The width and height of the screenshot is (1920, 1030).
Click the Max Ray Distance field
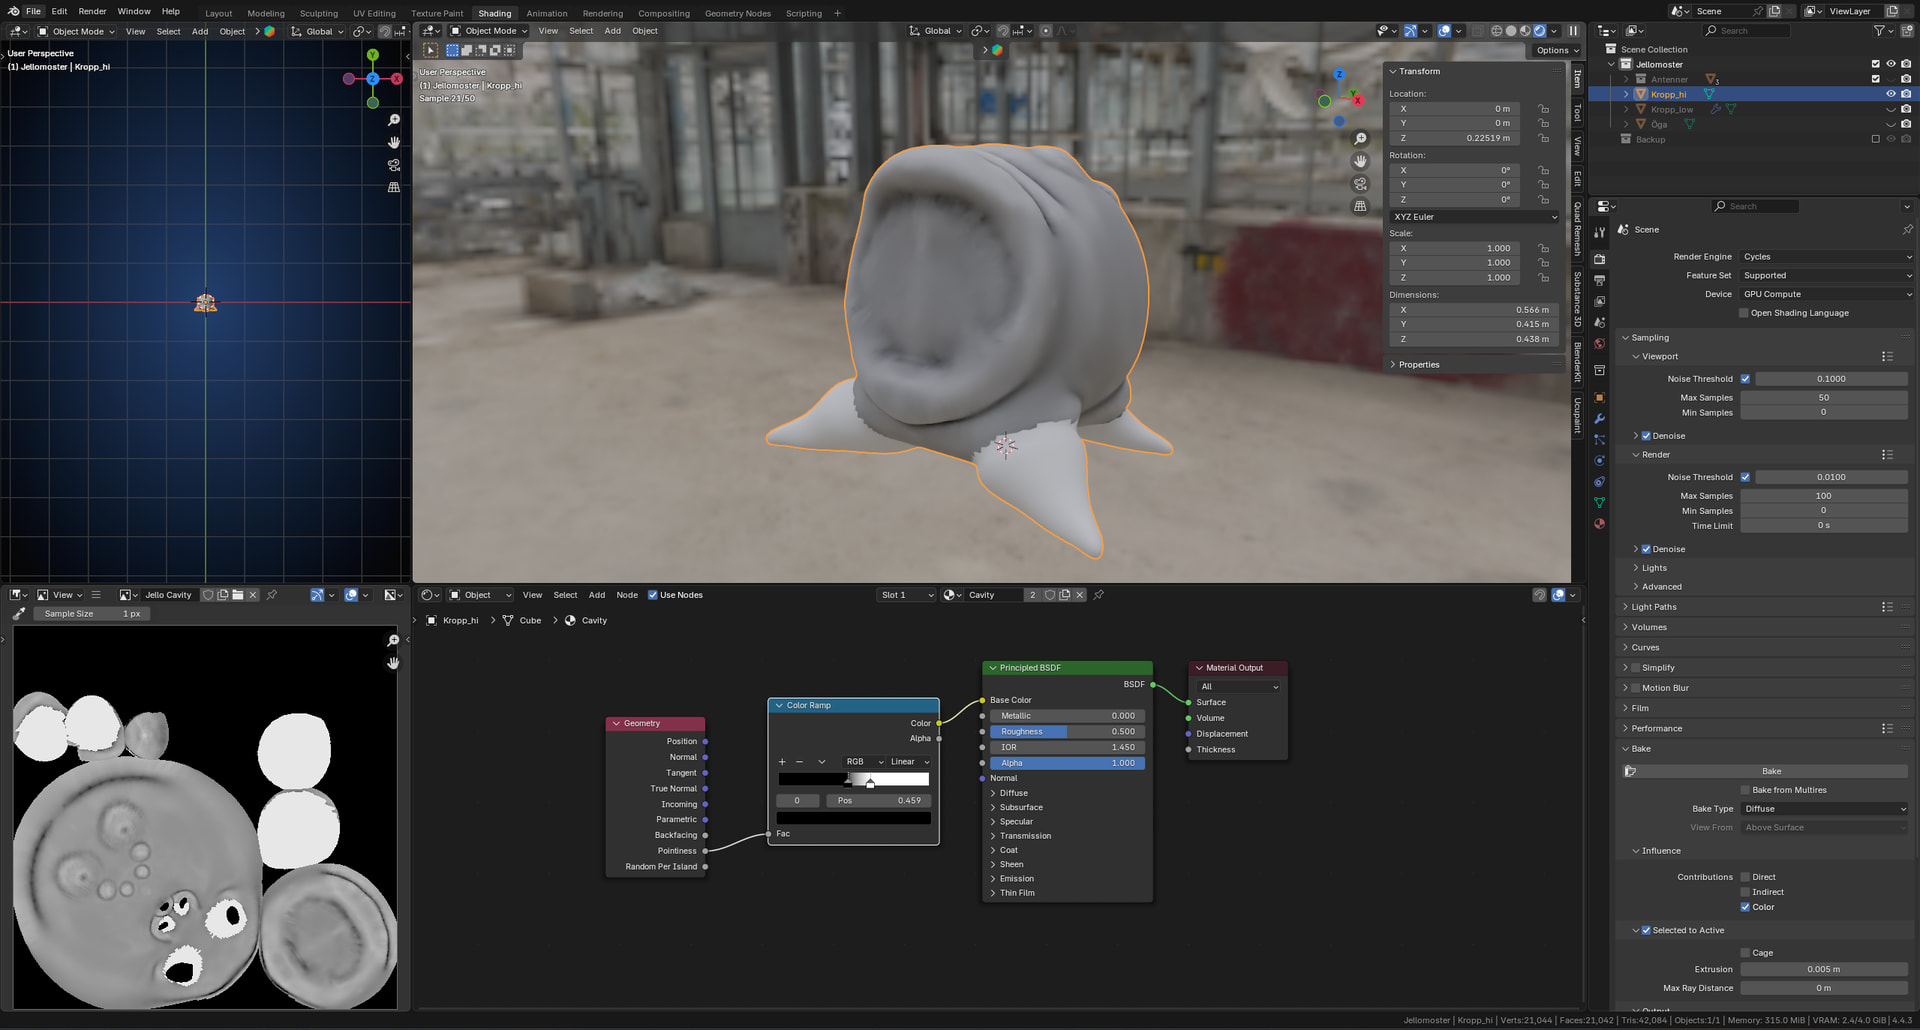coord(1823,988)
